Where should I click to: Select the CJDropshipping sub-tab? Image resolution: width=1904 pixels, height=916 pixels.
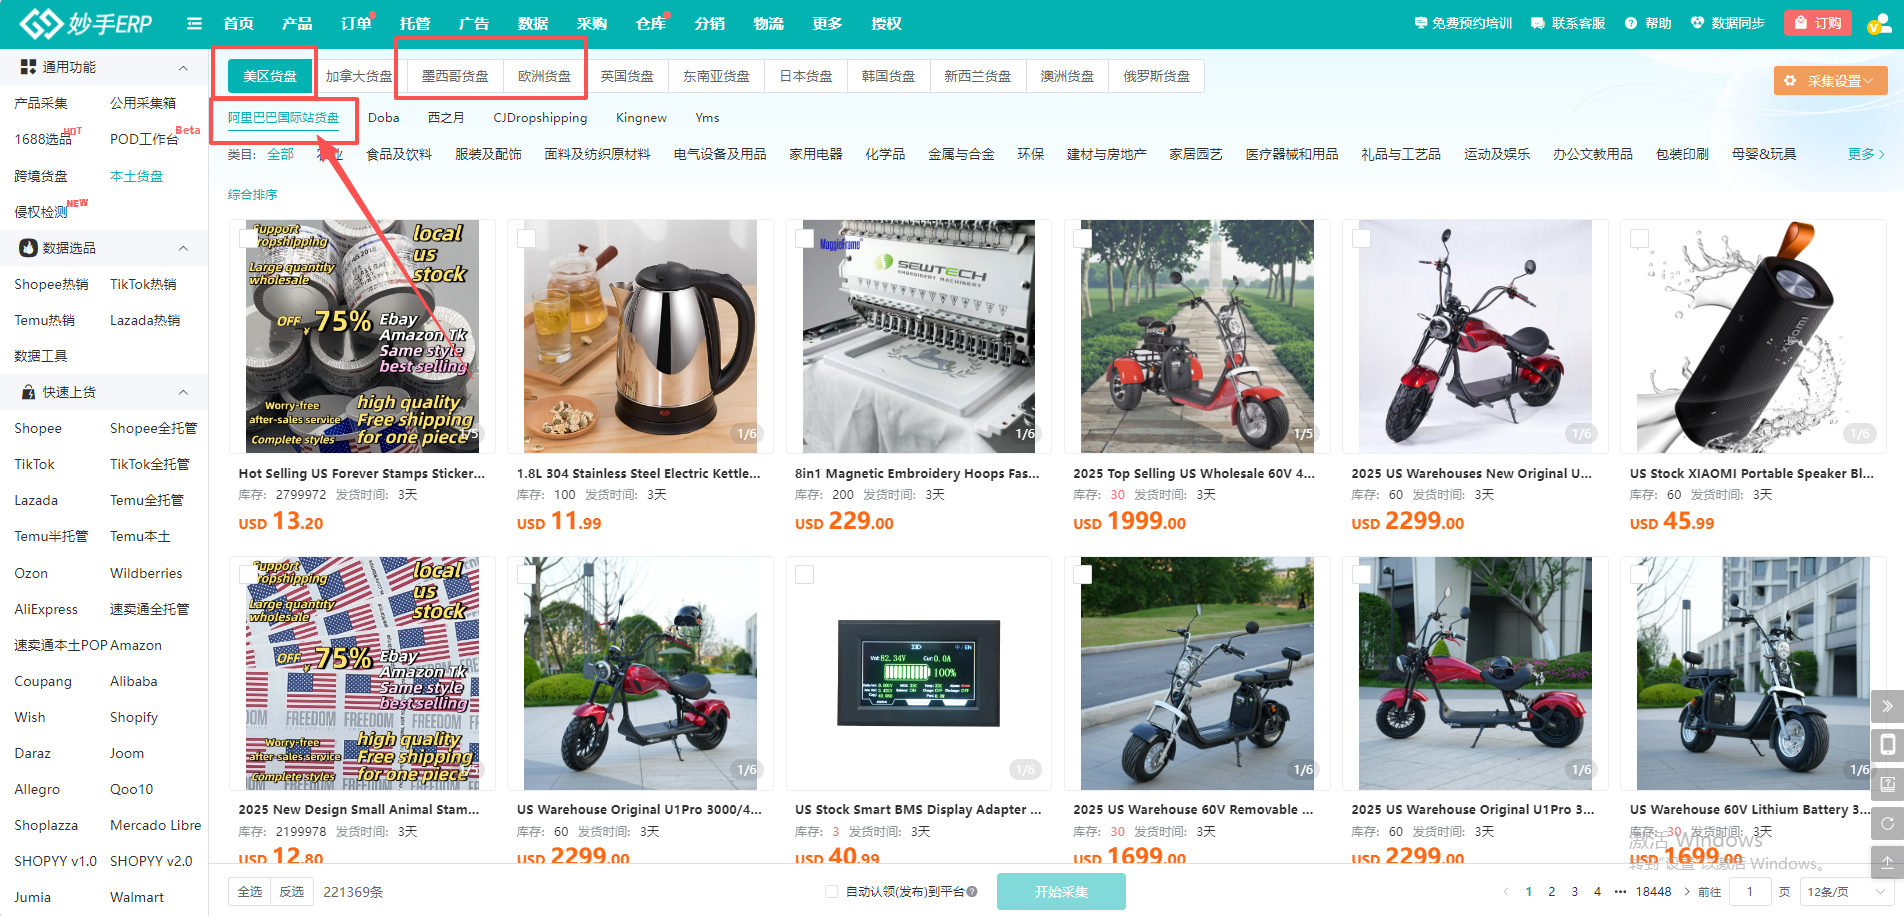[540, 118]
